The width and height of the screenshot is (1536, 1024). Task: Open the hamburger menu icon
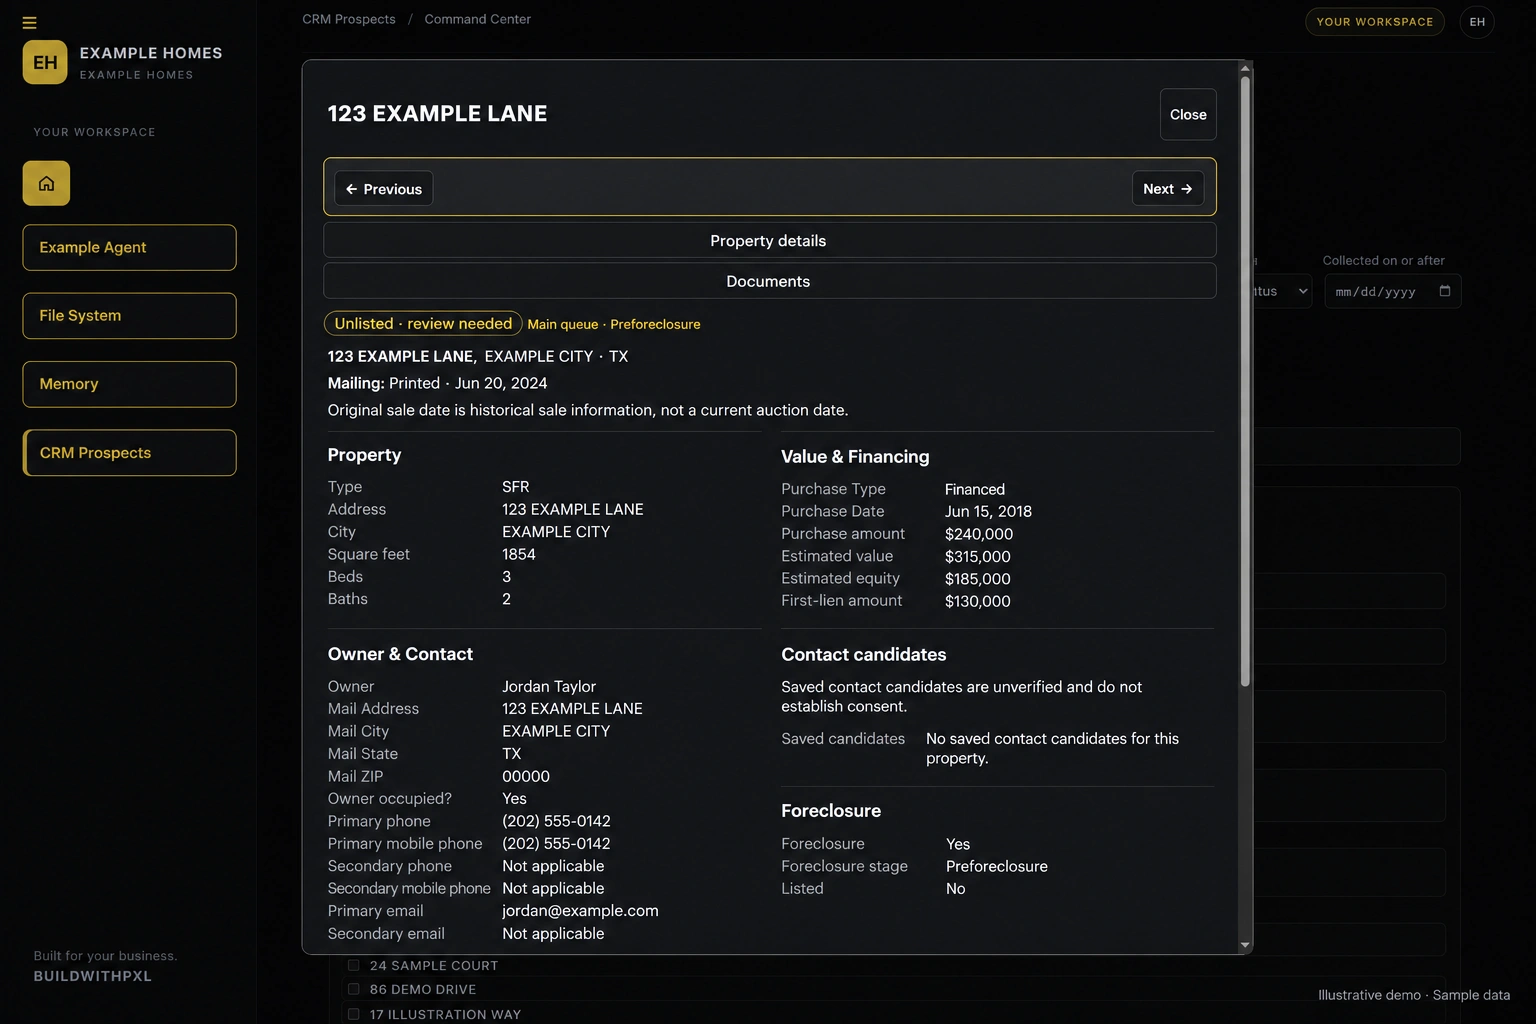click(29, 23)
